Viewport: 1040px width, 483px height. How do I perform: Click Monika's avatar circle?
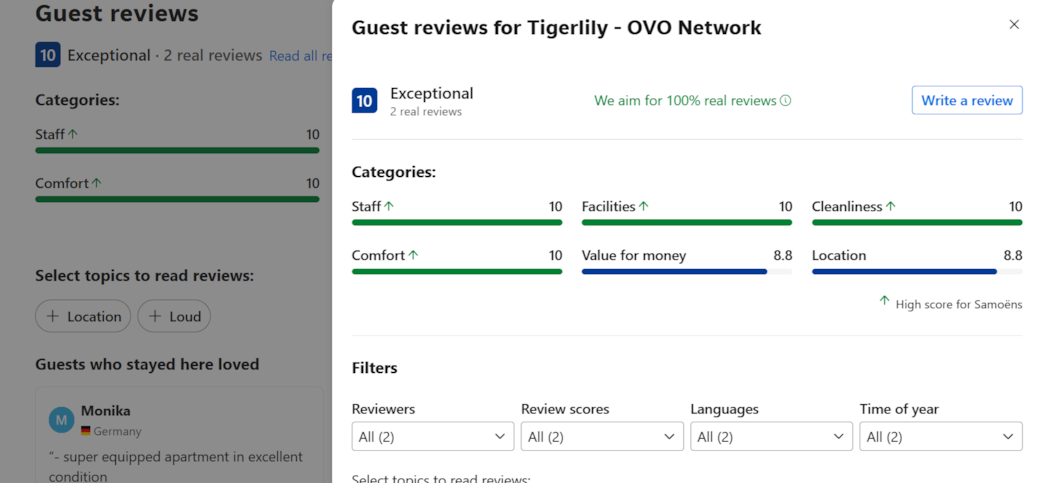coord(61,420)
